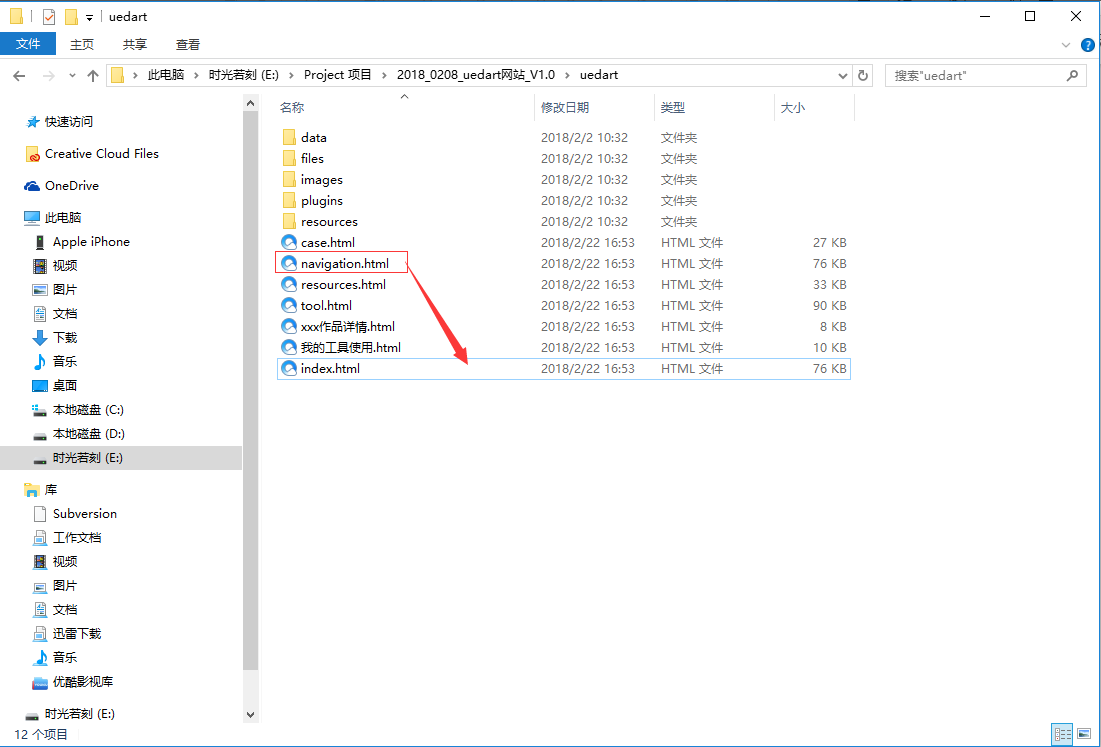The height and width of the screenshot is (747, 1101).
Task: Click the sidebar vertical scrollbar
Action: [250, 400]
